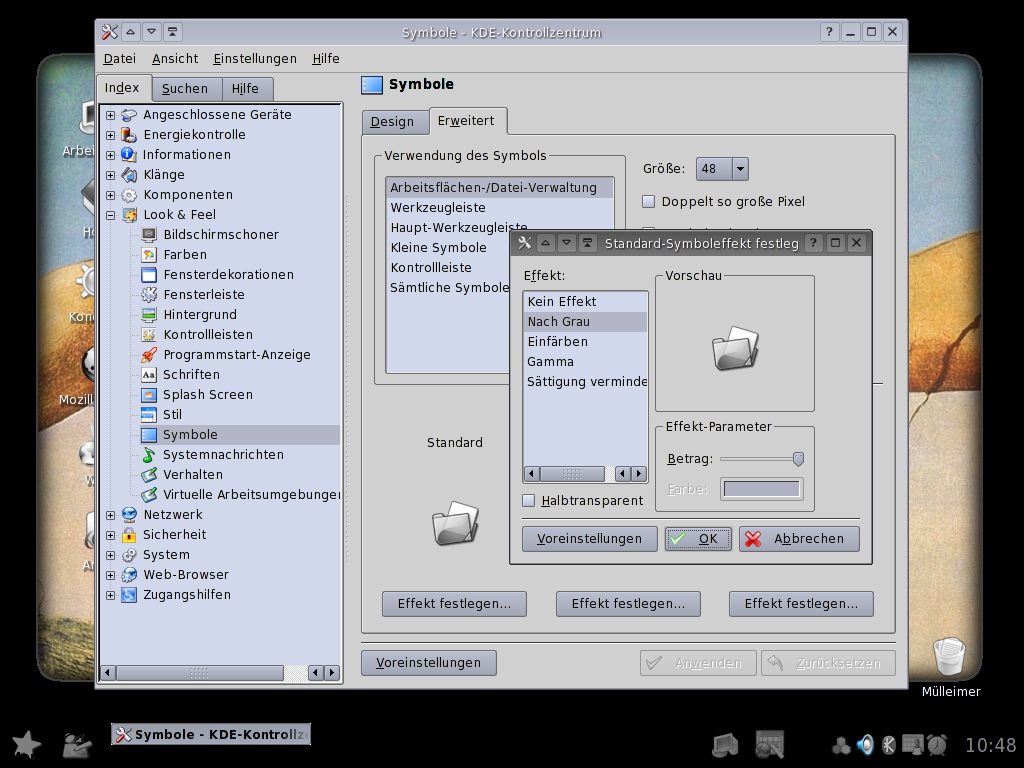Click the Komponenten gear icon
1024x768 pixels.
tap(129, 195)
